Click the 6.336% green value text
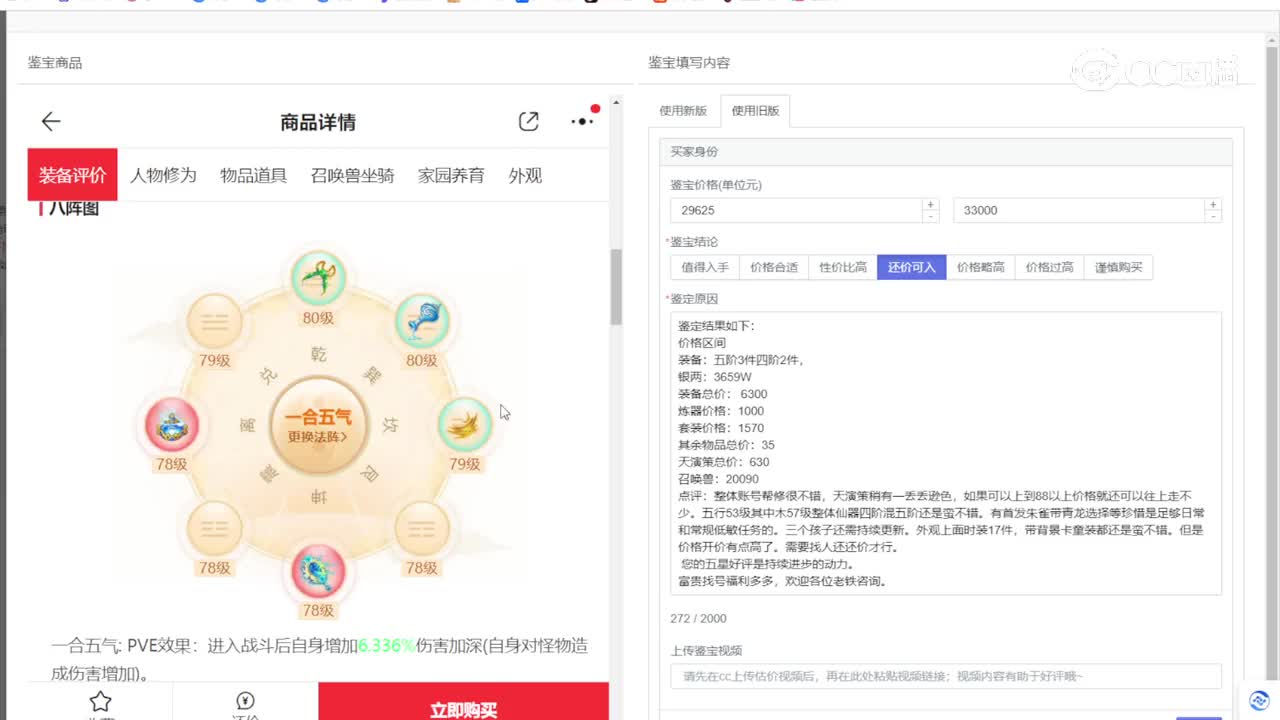1280x720 pixels. 386,646
